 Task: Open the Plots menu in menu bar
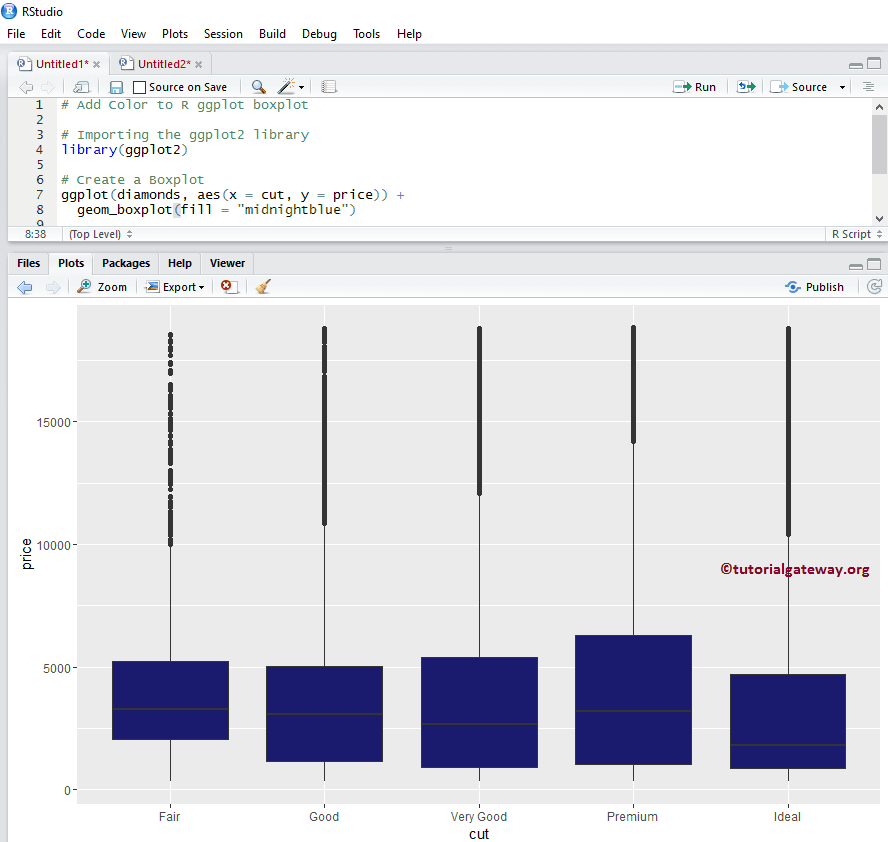(x=175, y=33)
